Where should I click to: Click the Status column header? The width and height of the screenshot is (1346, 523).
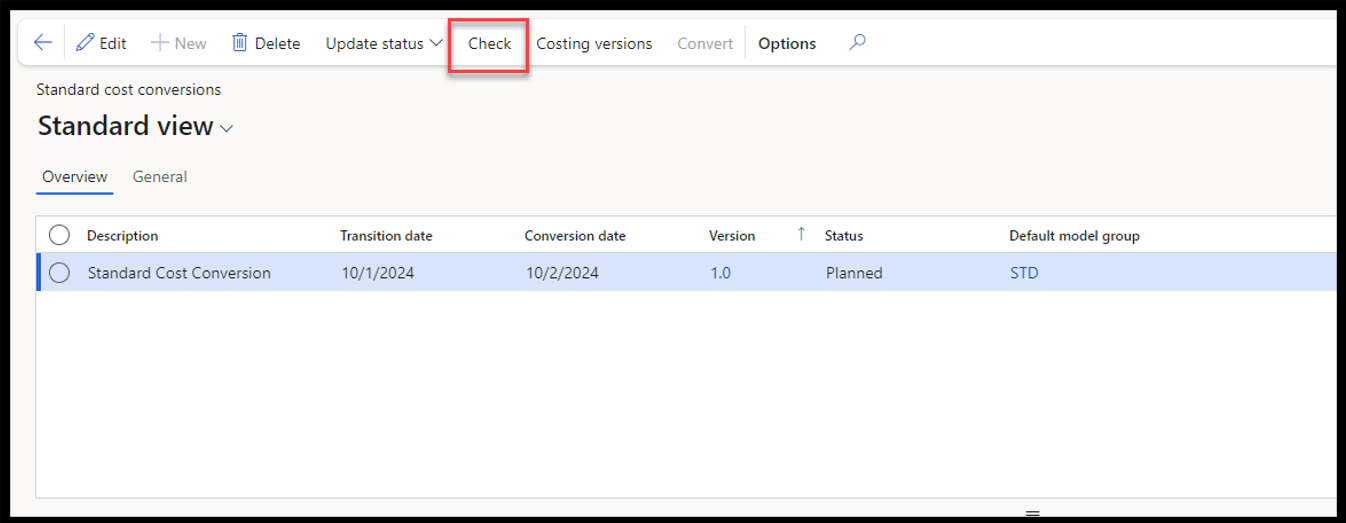coord(844,236)
